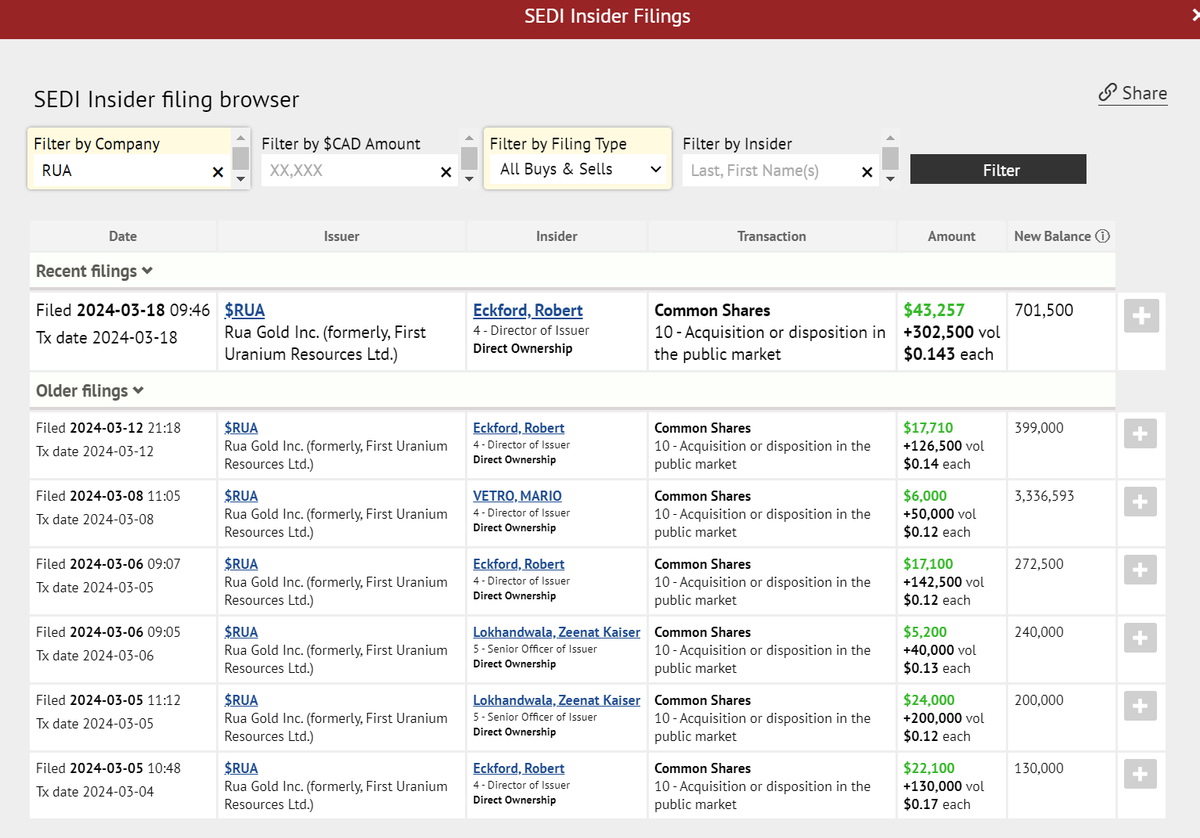The height and width of the screenshot is (838, 1200).
Task: Click the 3,336,593 balance value
Action: pos(1045,496)
